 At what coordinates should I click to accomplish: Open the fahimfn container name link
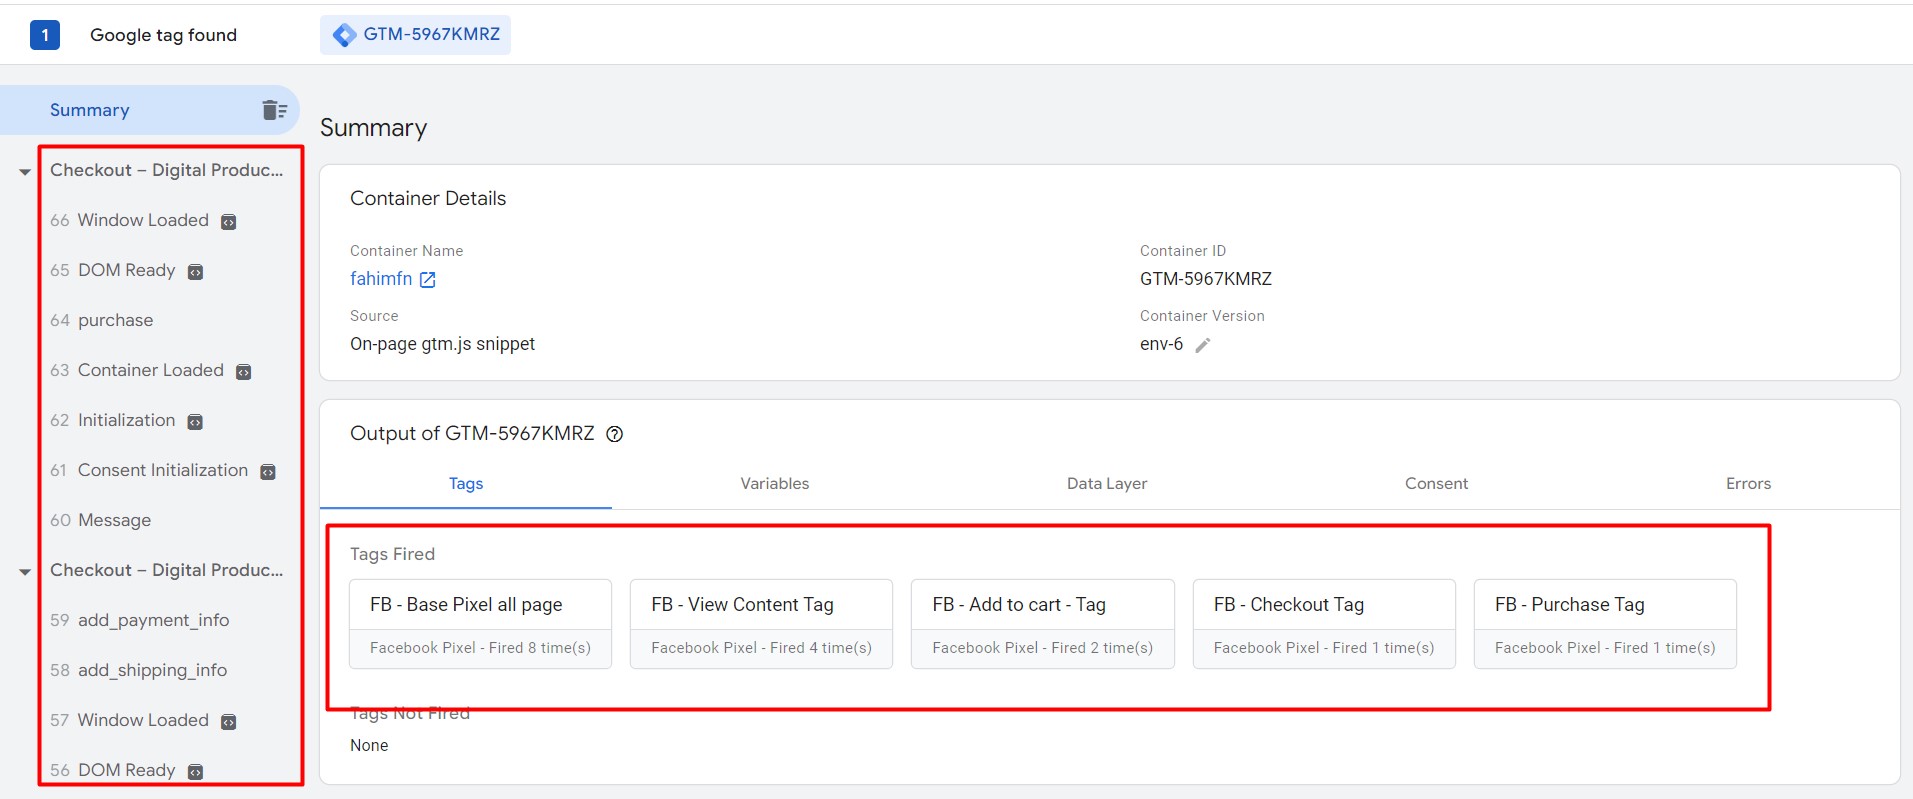click(381, 279)
